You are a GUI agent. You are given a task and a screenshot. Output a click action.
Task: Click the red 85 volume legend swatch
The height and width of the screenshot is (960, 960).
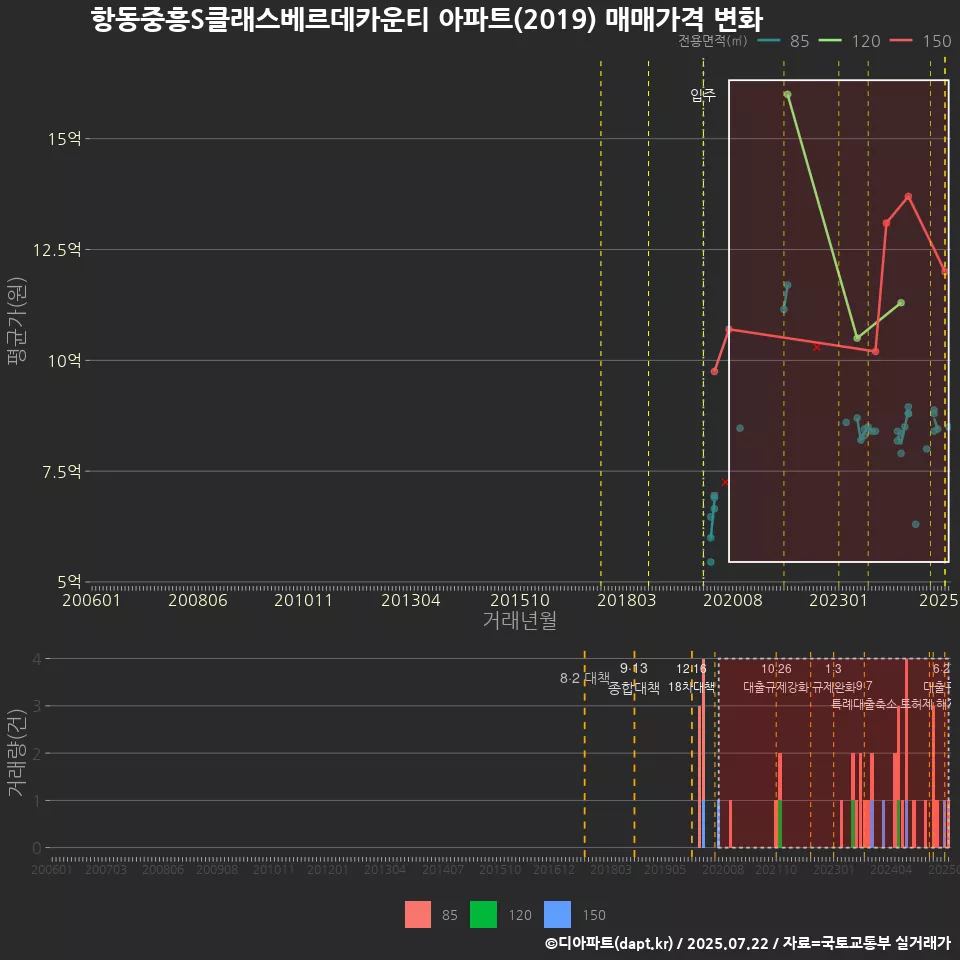[418, 914]
